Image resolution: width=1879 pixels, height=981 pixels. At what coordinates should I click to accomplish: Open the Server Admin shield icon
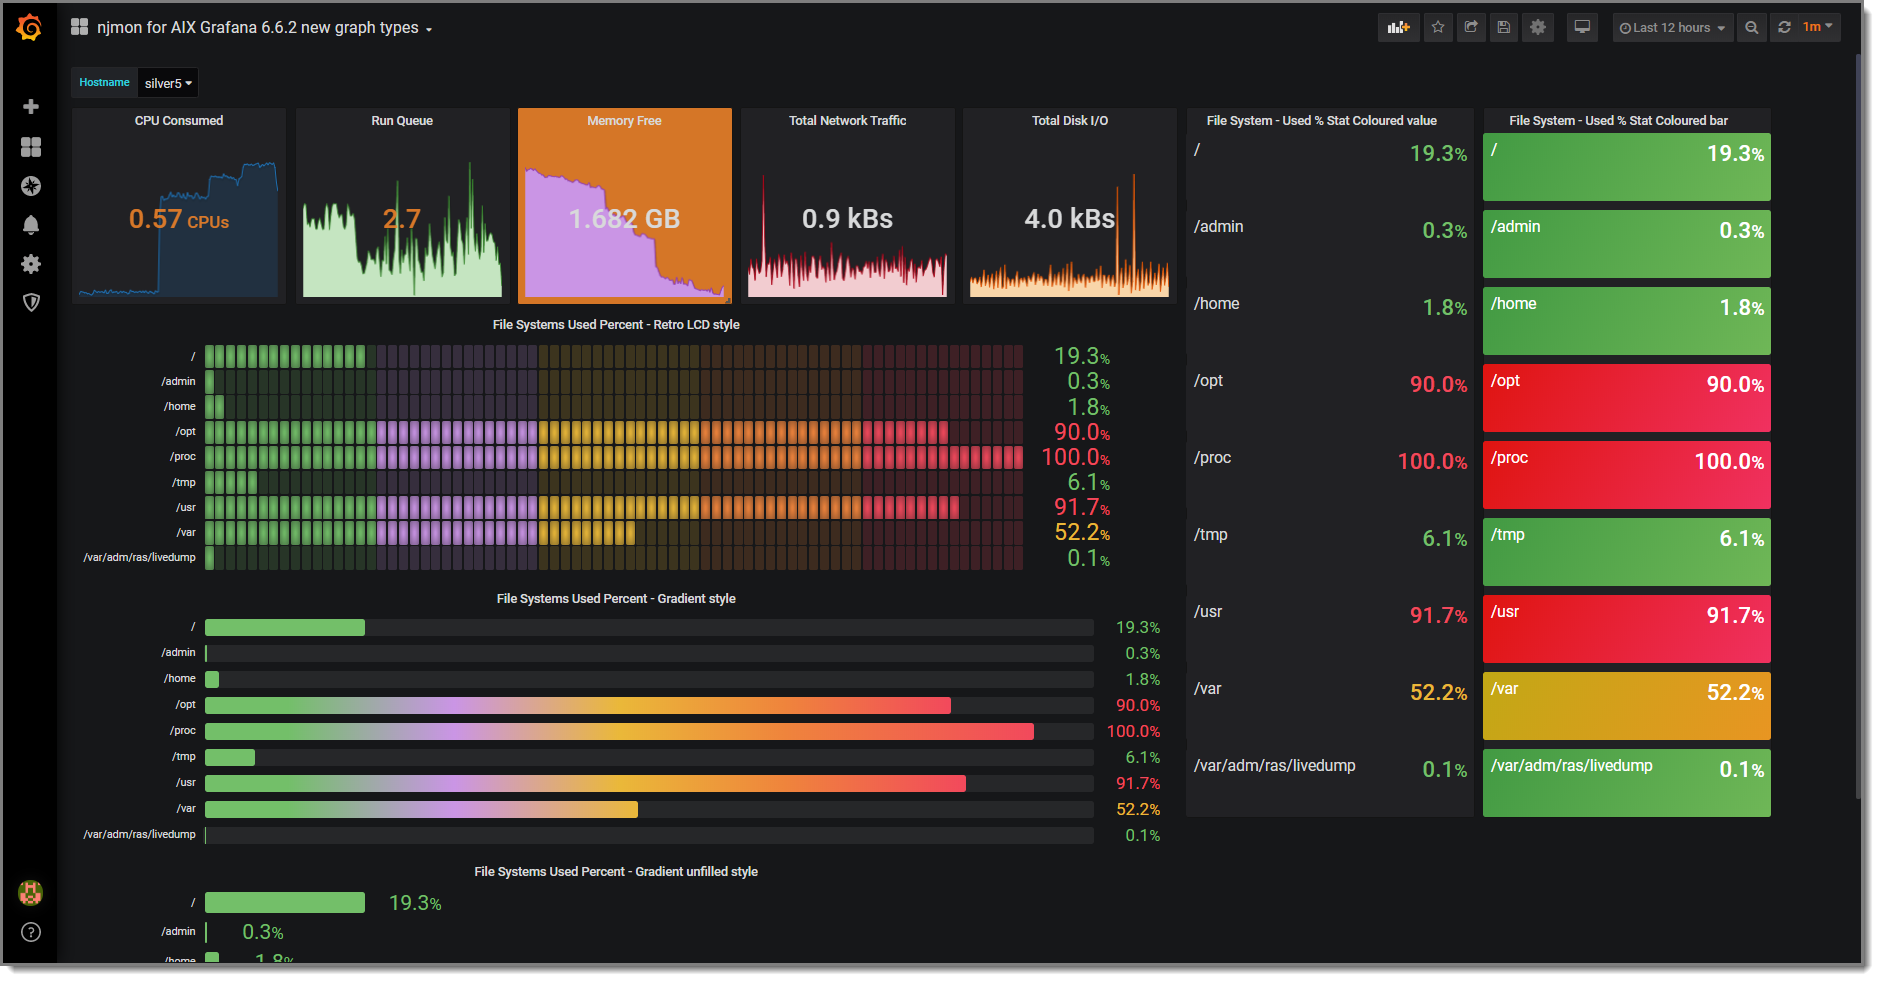click(31, 303)
